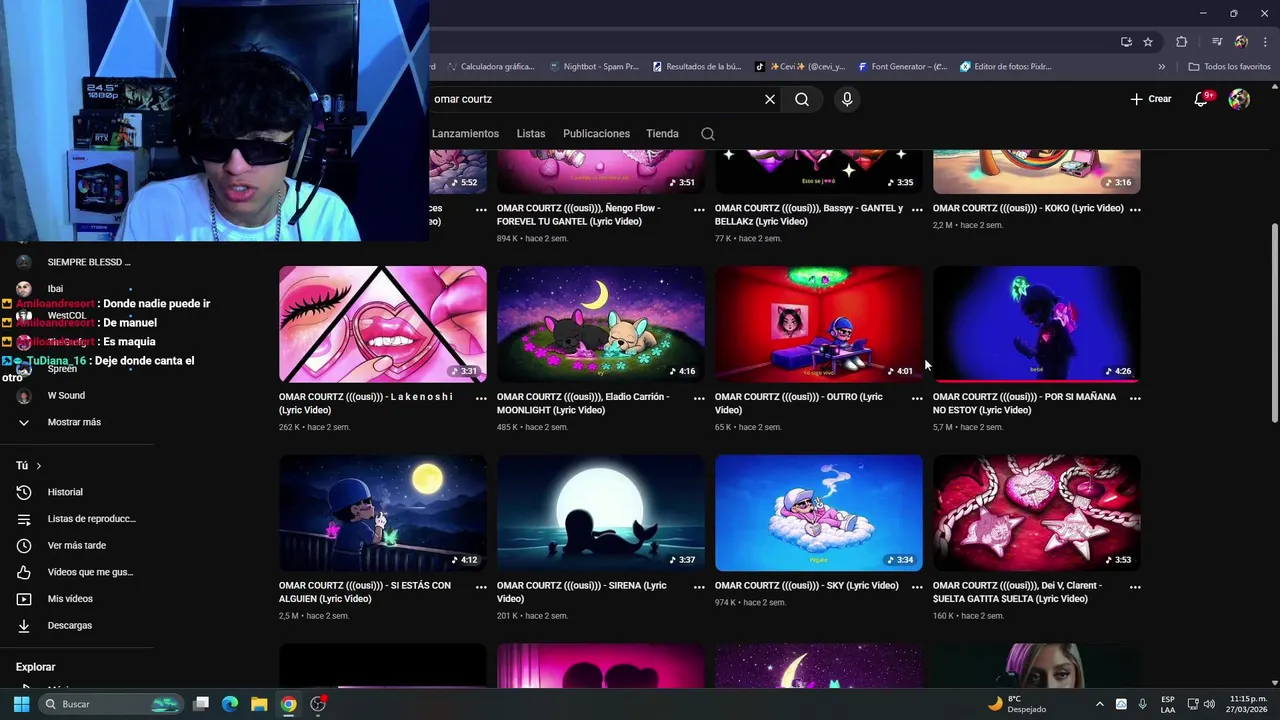Screen dimensions: 1280x720
Task: Open the Editor de fotos: Pixlr bookmark
Action: tap(1005, 67)
